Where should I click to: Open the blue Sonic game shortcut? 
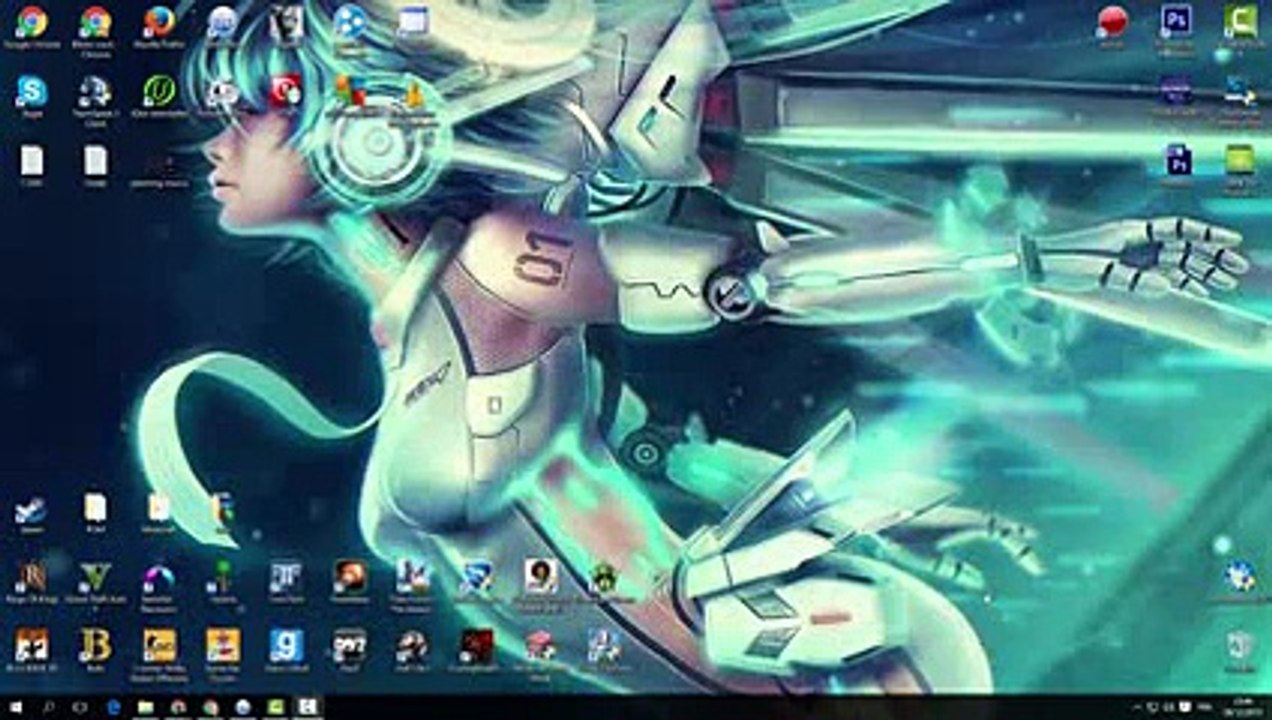(x=1240, y=576)
